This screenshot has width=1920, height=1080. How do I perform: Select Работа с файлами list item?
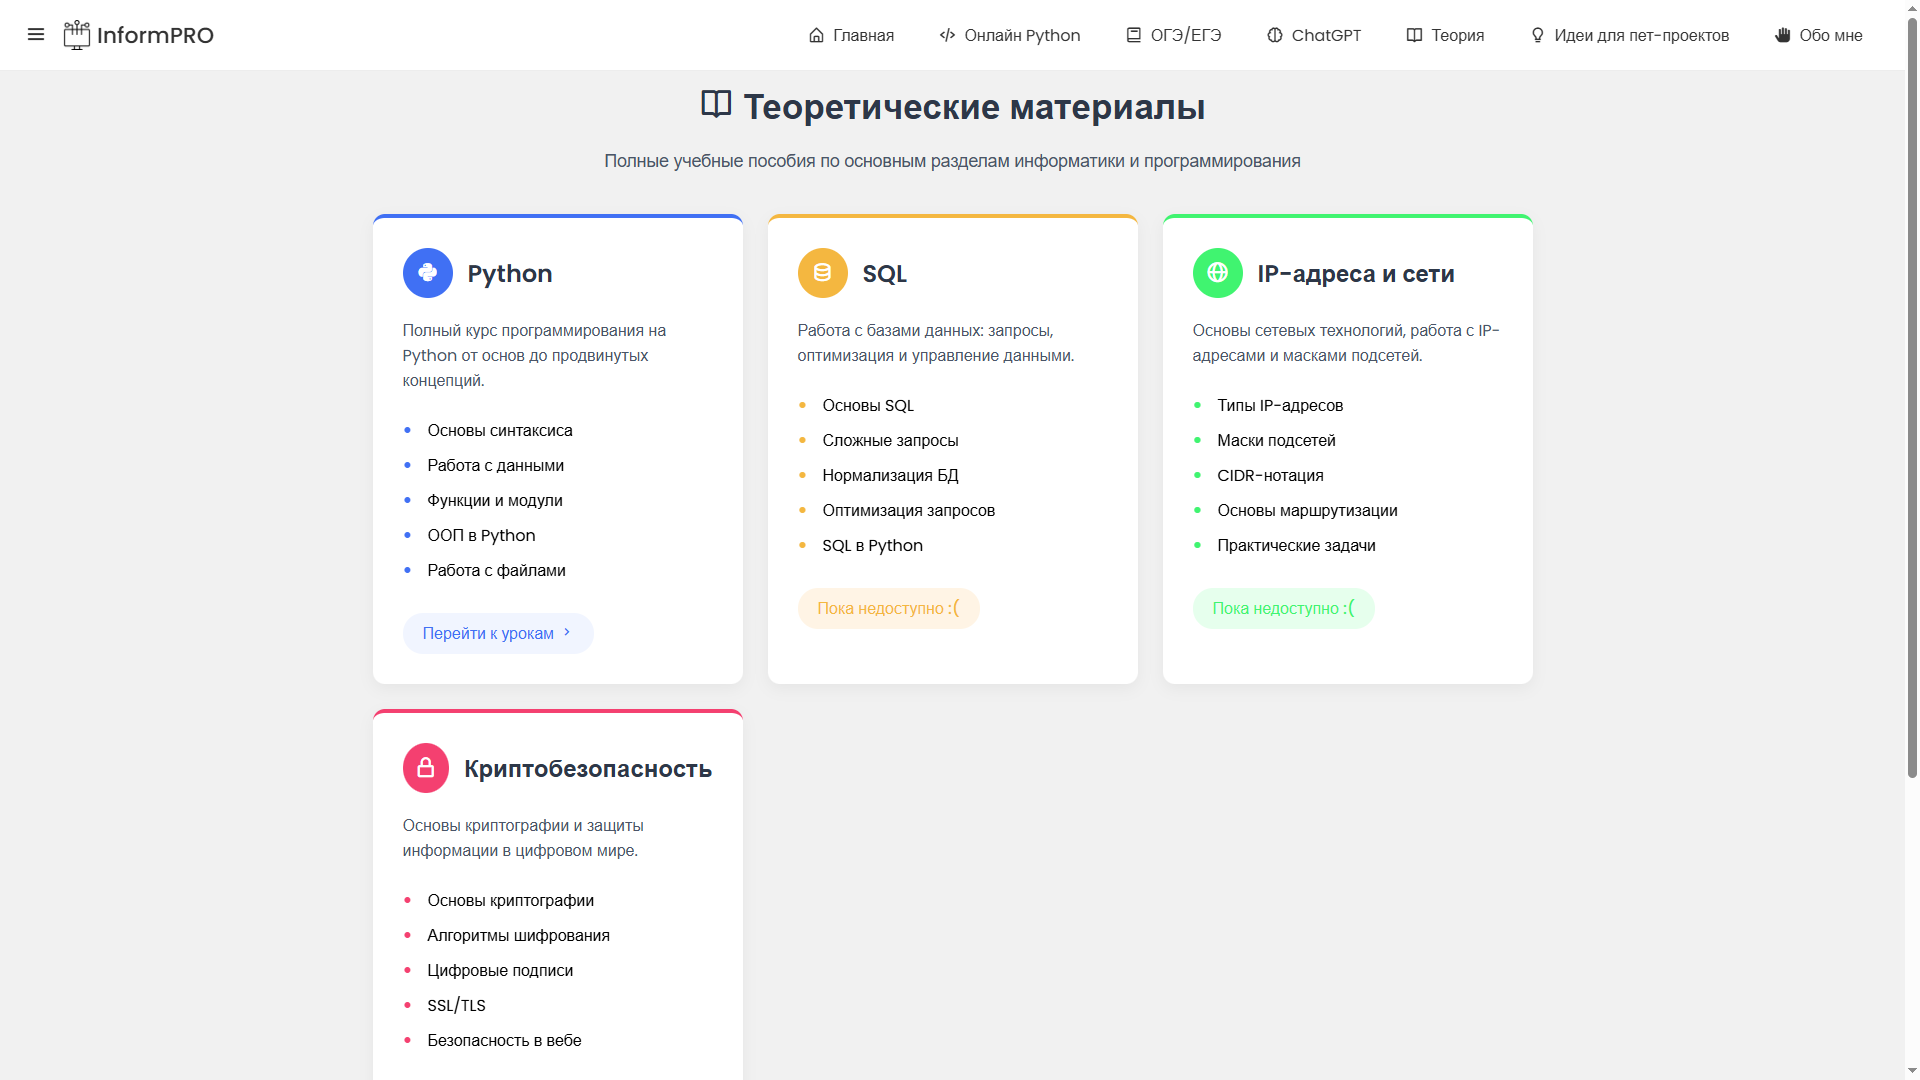[x=497, y=570]
